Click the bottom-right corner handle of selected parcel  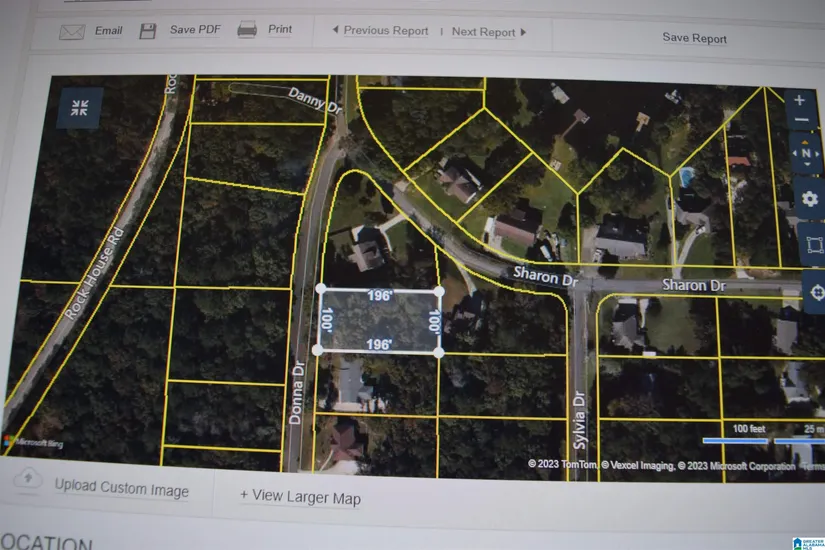point(439,352)
